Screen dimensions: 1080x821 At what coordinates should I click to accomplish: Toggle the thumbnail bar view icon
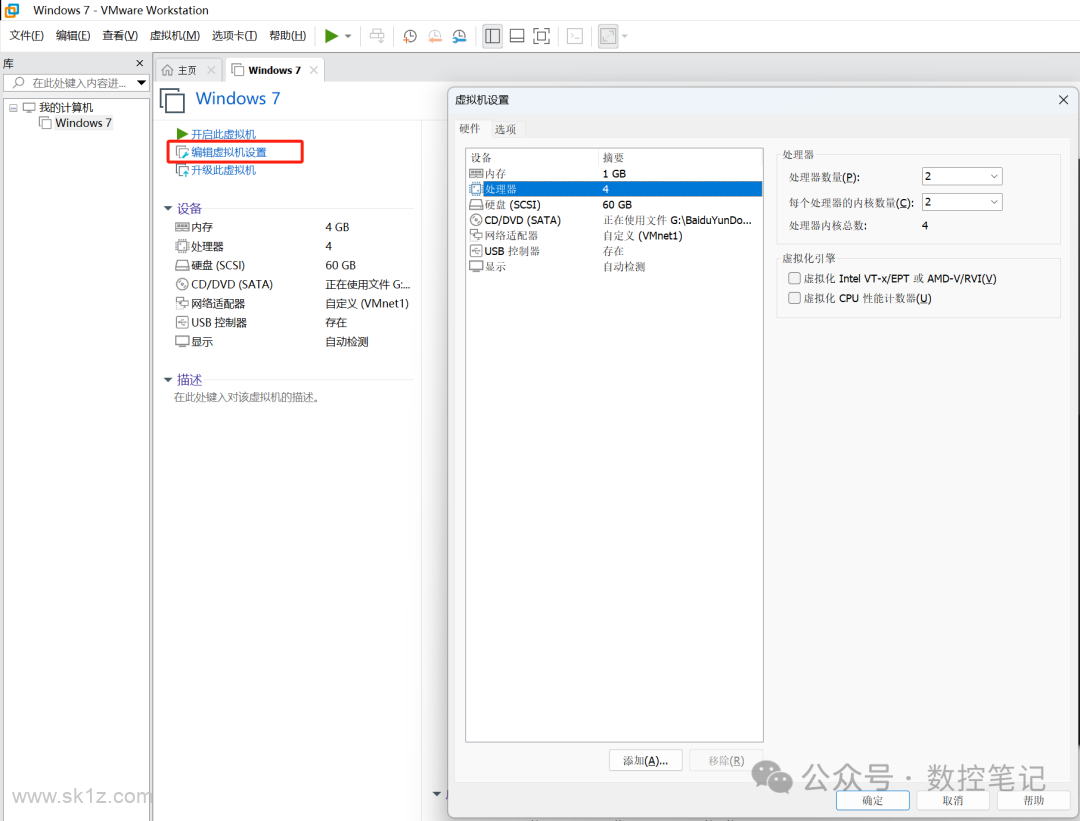pos(517,36)
